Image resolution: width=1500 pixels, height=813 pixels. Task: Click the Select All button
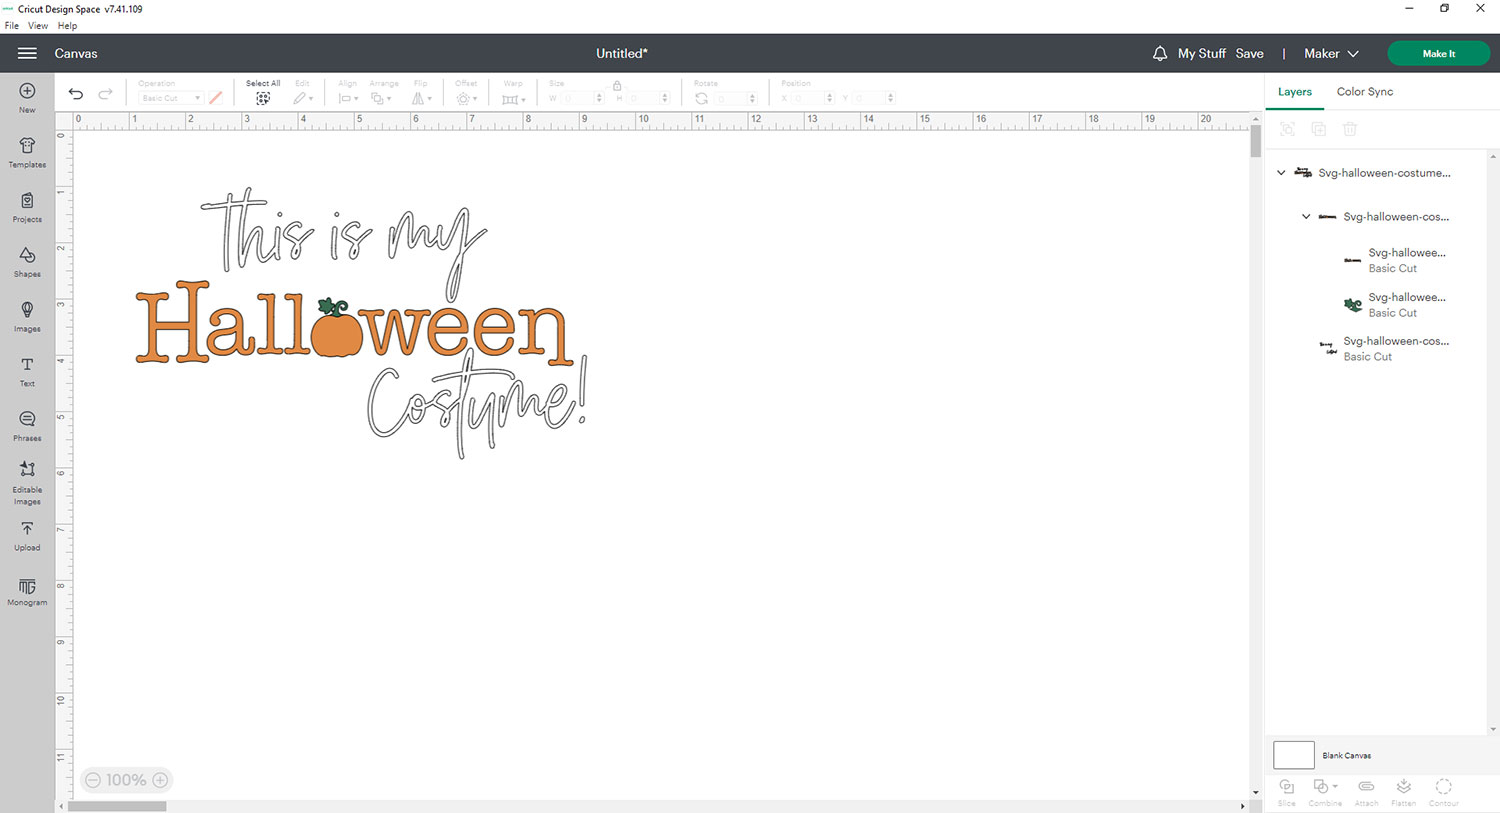263,93
